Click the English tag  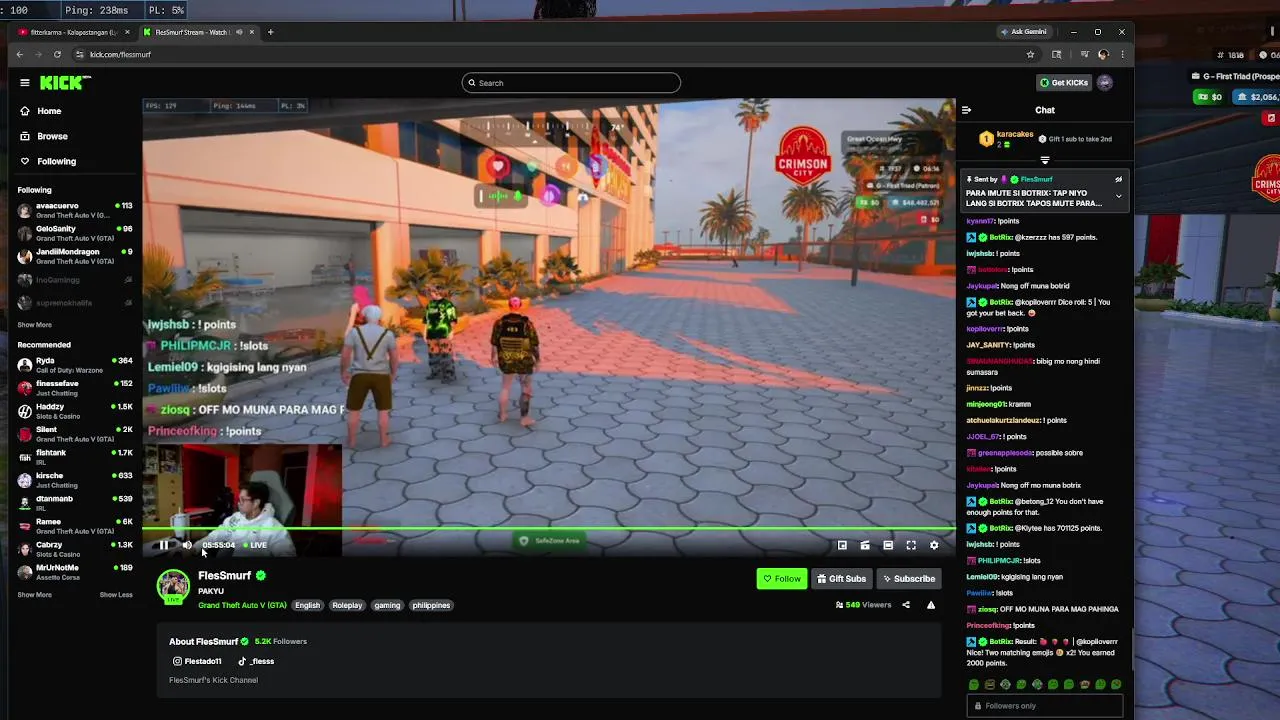coord(308,605)
